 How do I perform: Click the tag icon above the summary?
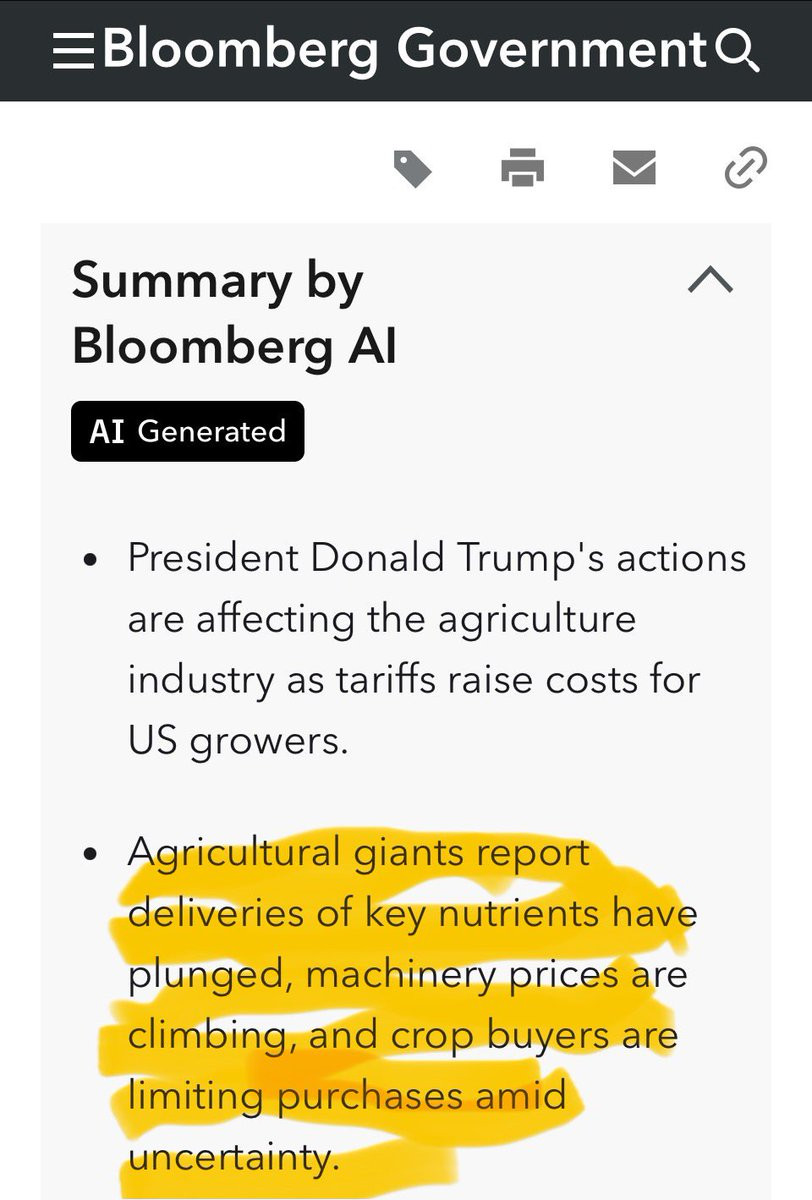click(x=412, y=168)
